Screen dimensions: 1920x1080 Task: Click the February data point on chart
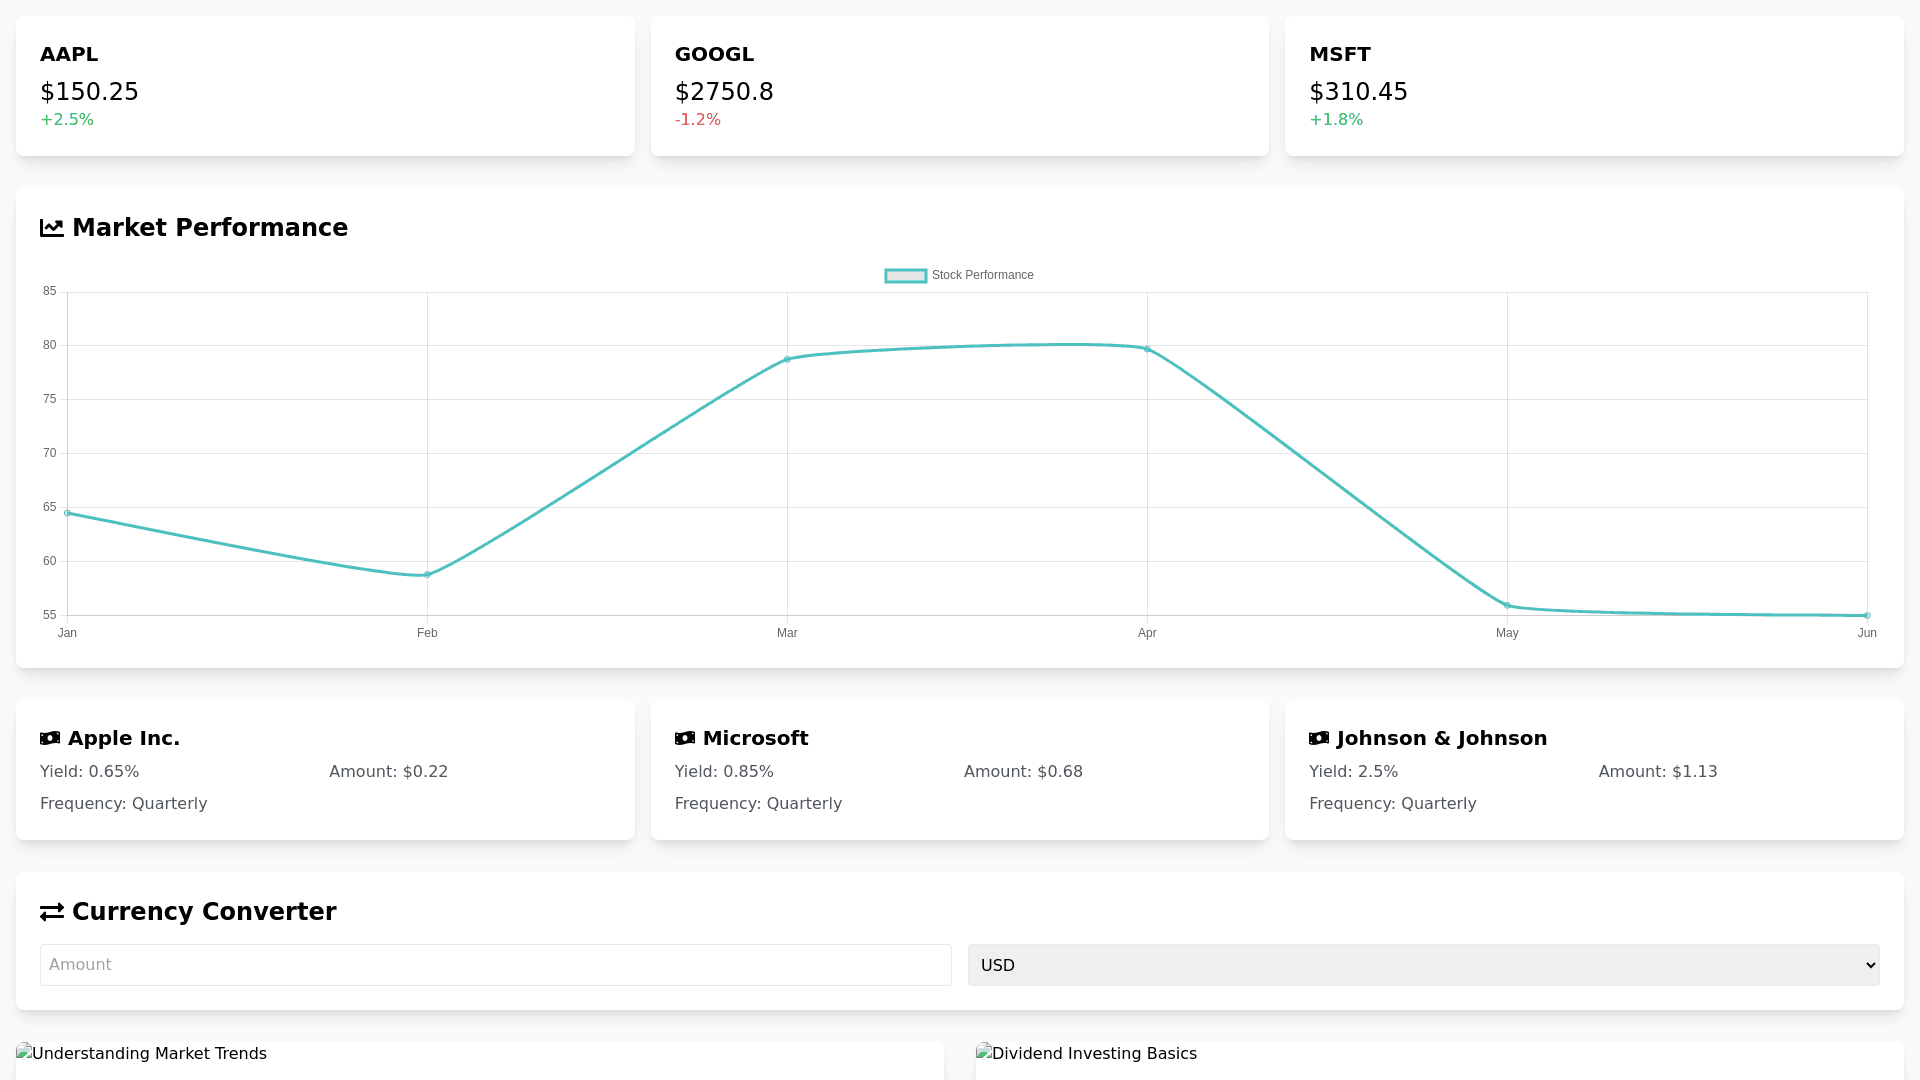pos(427,575)
